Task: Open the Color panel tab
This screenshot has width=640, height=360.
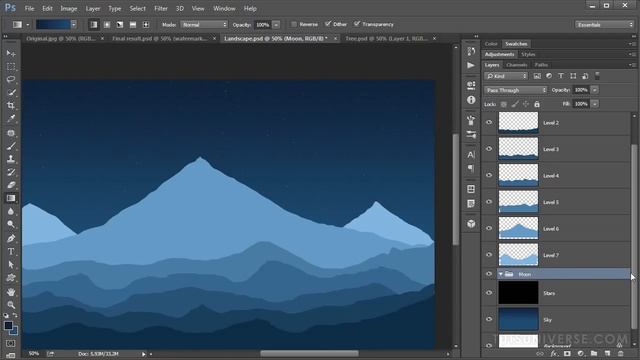Action: coord(491,44)
